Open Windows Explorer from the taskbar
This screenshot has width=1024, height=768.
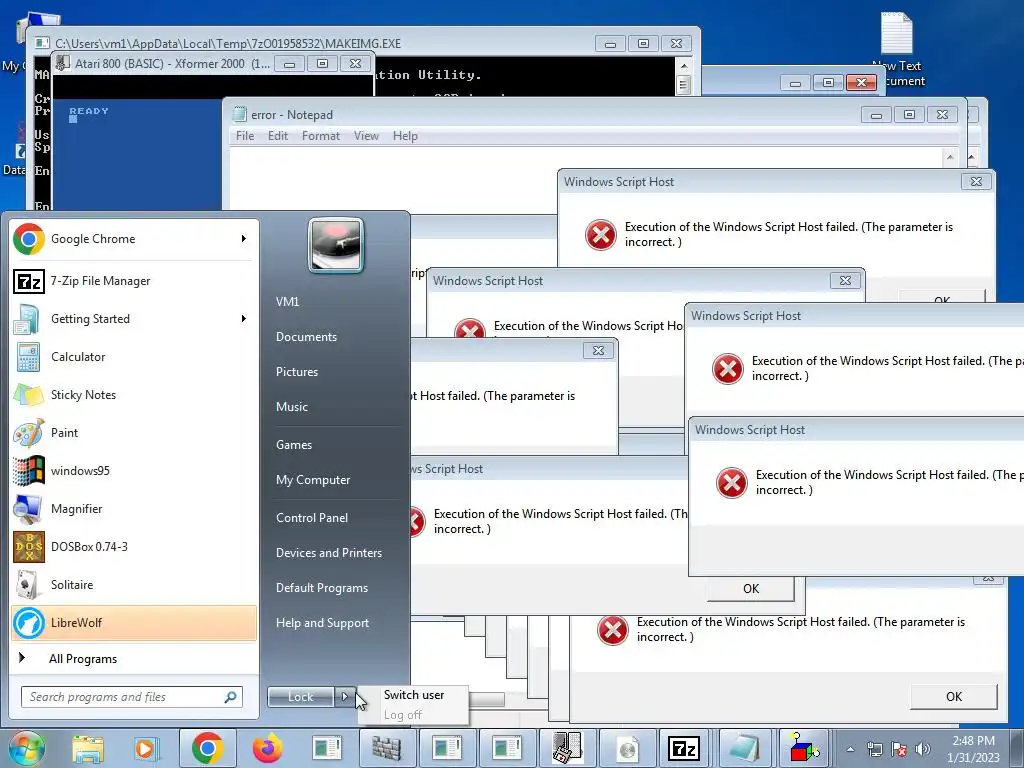(88, 749)
